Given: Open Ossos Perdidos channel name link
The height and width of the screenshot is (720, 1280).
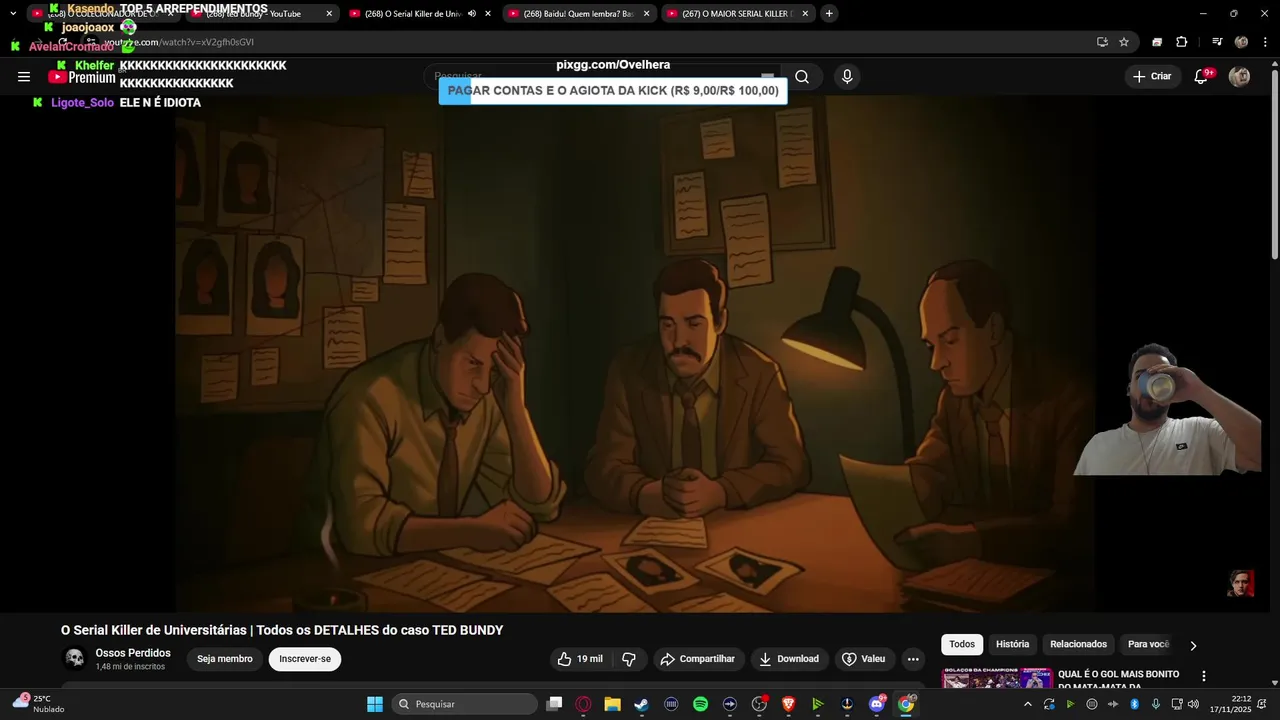Looking at the screenshot, I should click(x=133, y=653).
